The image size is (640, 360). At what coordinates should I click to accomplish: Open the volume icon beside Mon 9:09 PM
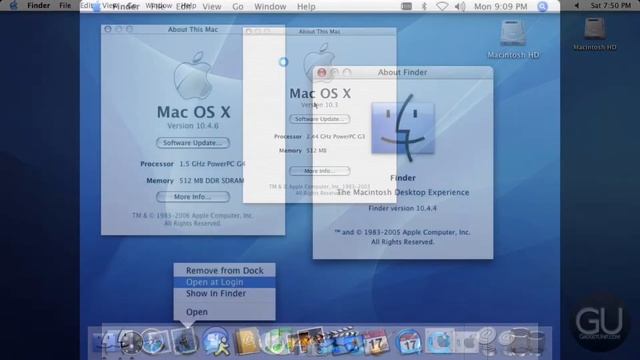pos(460,7)
